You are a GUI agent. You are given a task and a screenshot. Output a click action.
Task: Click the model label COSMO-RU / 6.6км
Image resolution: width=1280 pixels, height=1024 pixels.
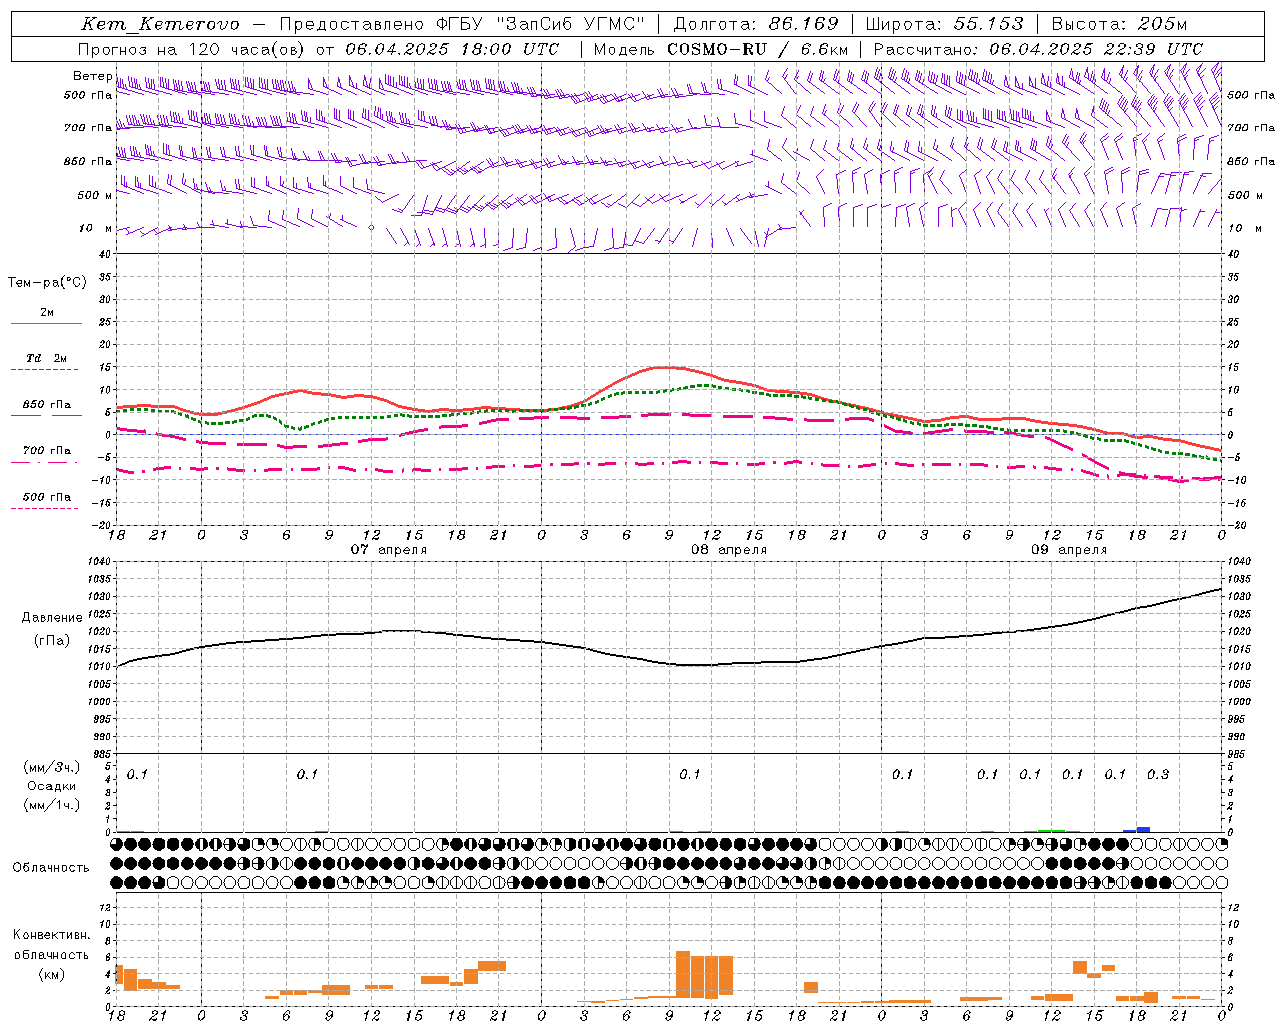click(x=758, y=49)
